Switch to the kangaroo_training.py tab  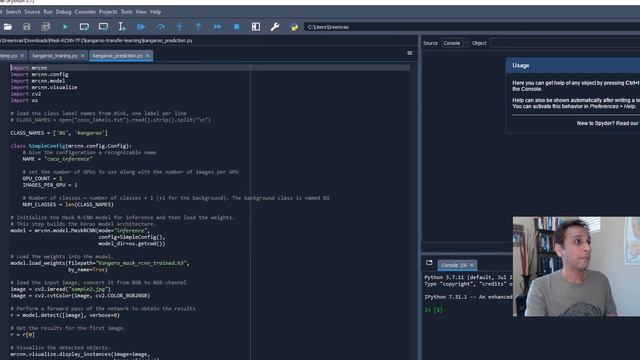(x=55, y=56)
